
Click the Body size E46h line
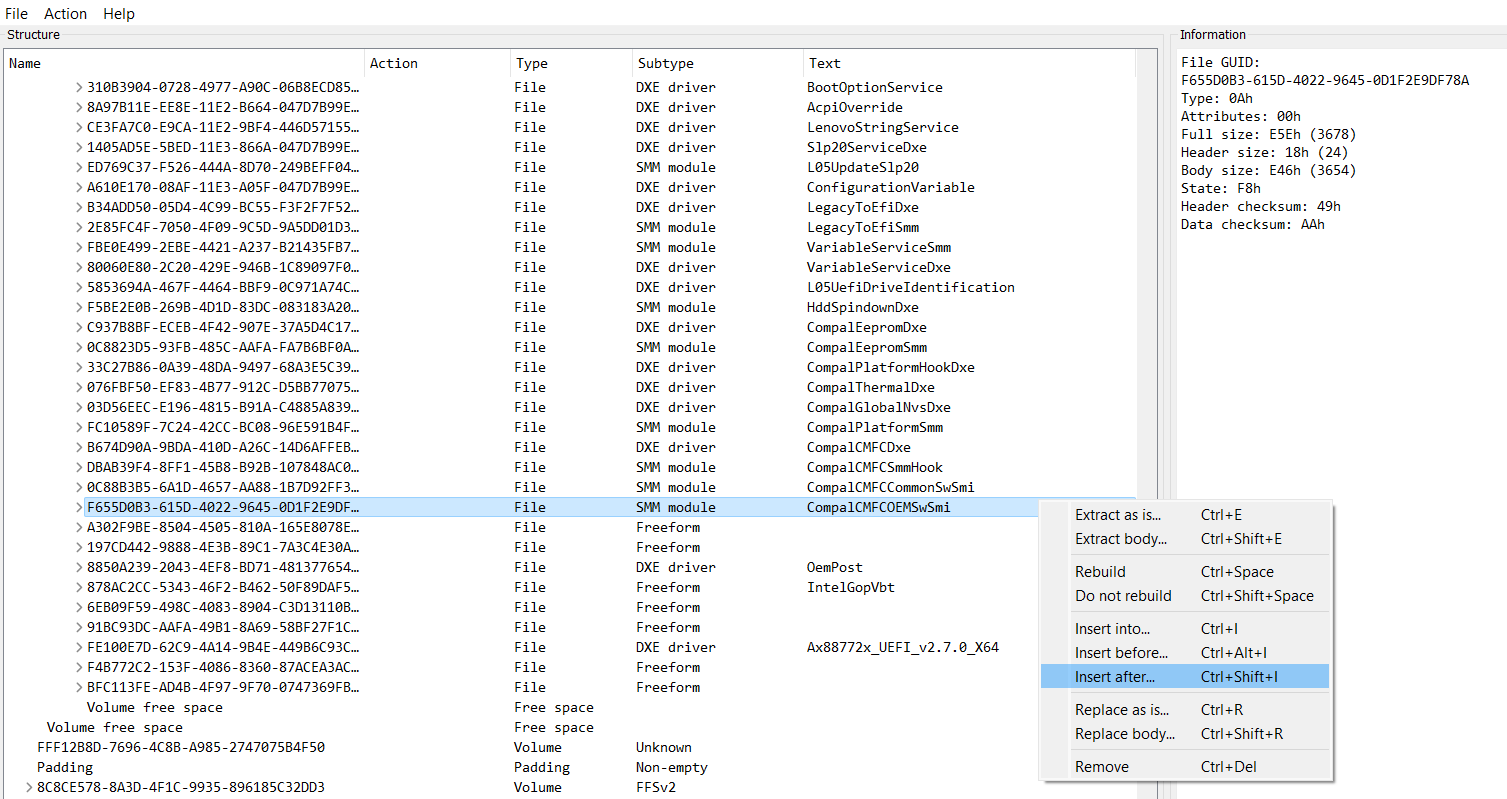1269,170
